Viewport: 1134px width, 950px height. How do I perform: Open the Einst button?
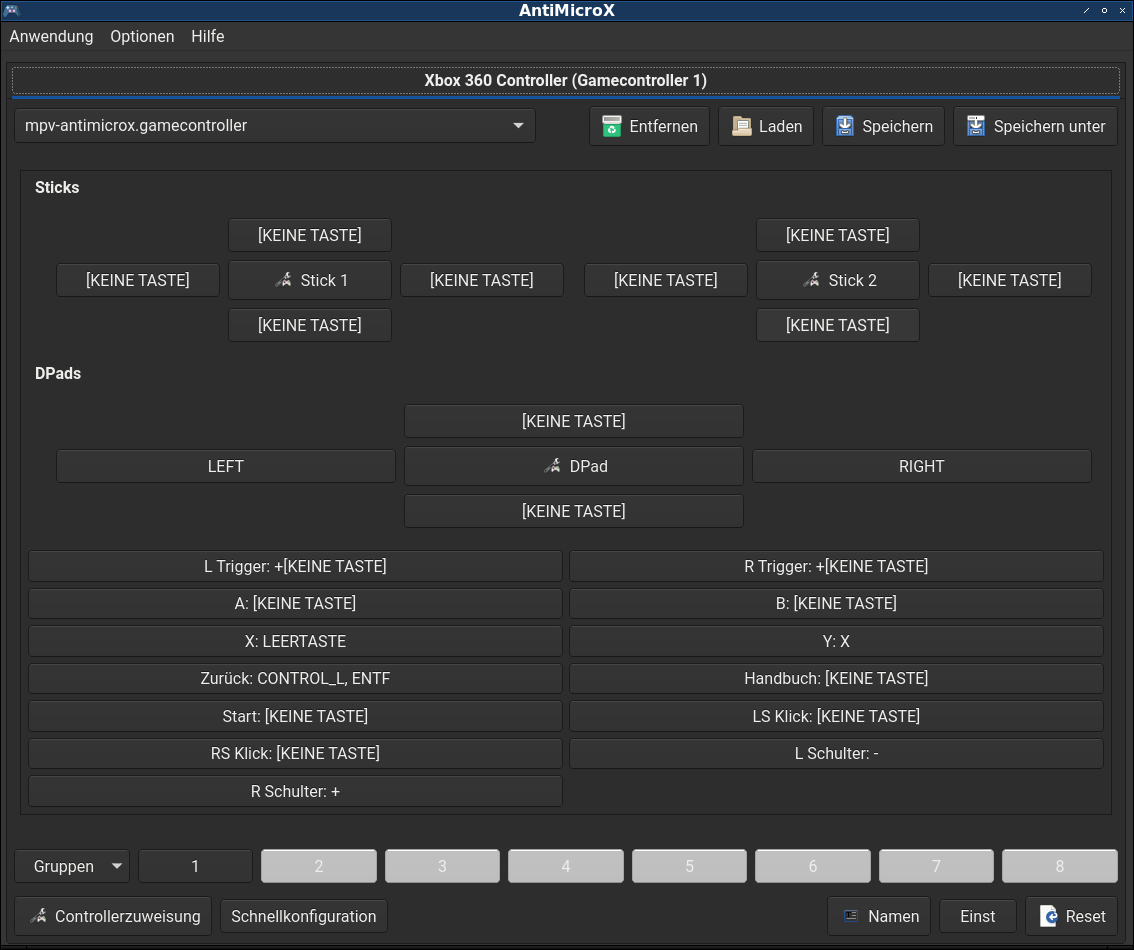978,916
